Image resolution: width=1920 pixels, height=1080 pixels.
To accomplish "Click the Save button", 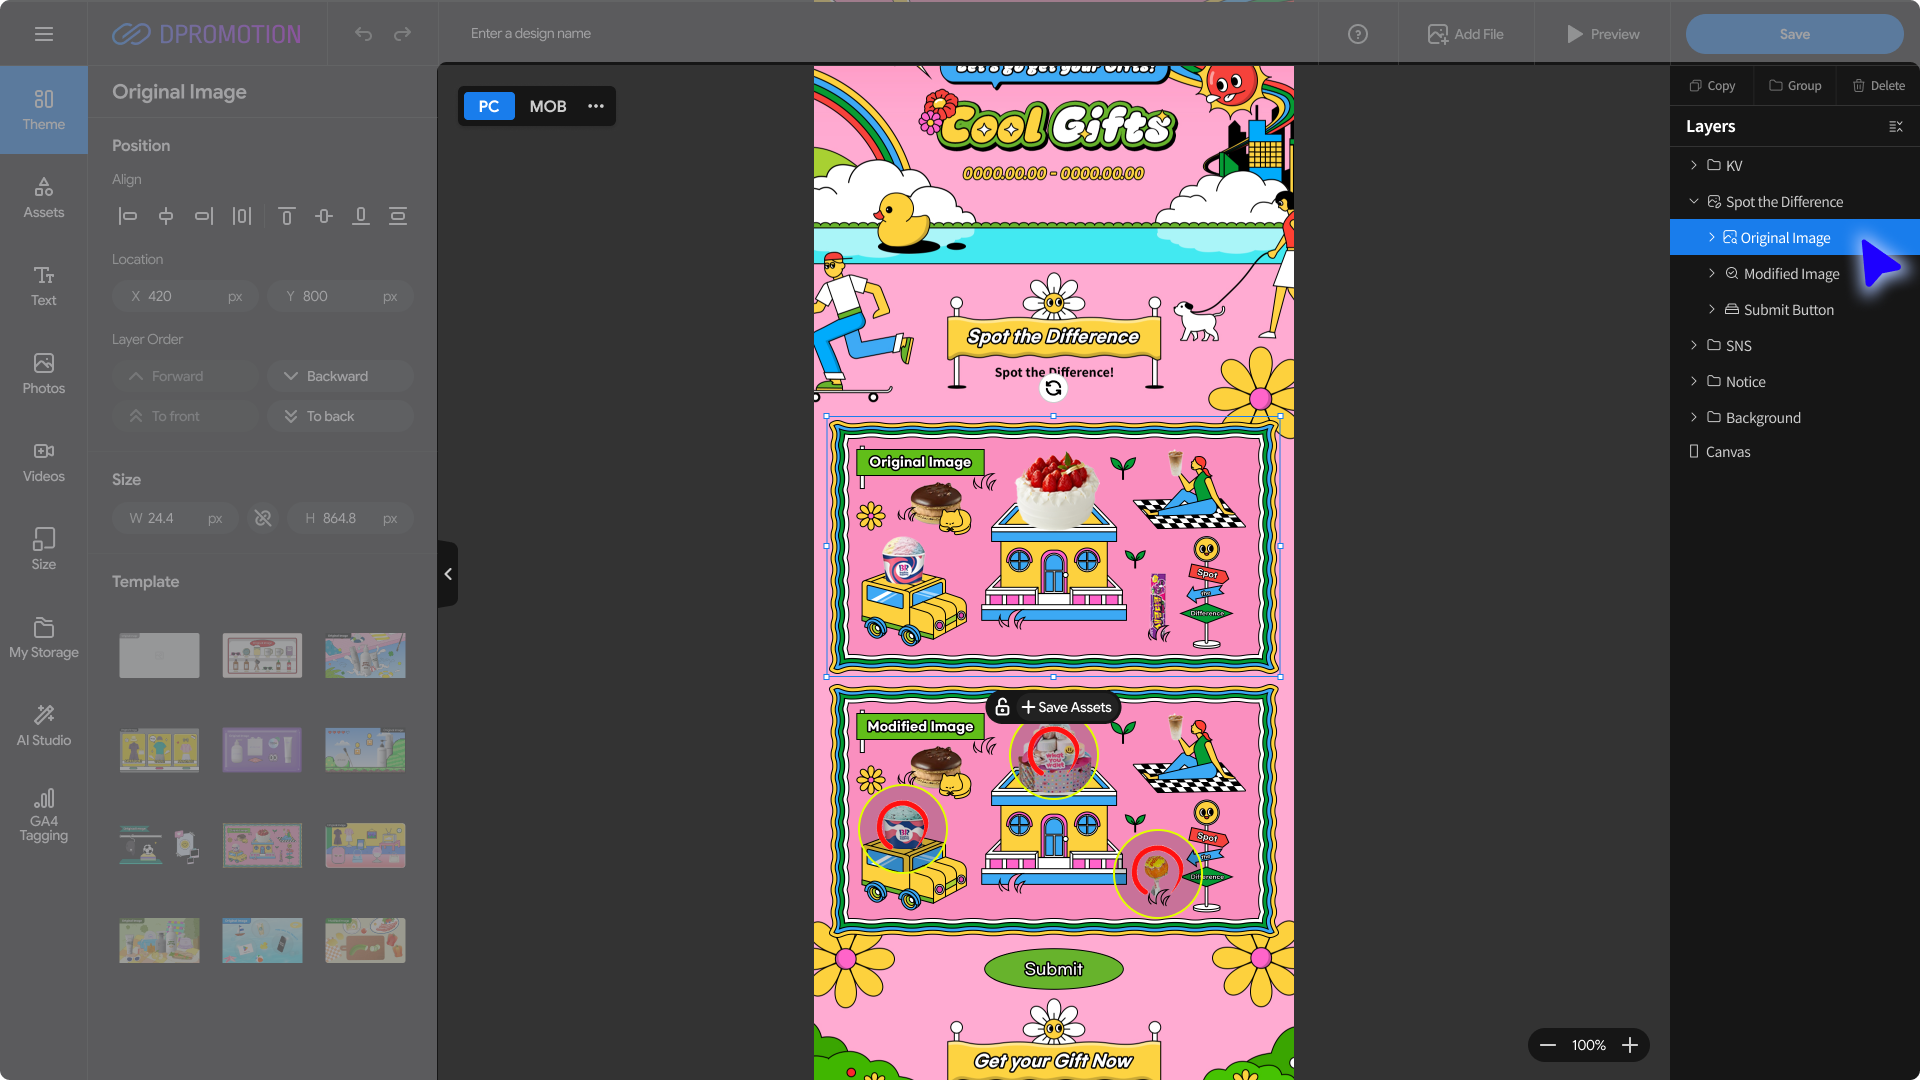I will coord(1794,34).
